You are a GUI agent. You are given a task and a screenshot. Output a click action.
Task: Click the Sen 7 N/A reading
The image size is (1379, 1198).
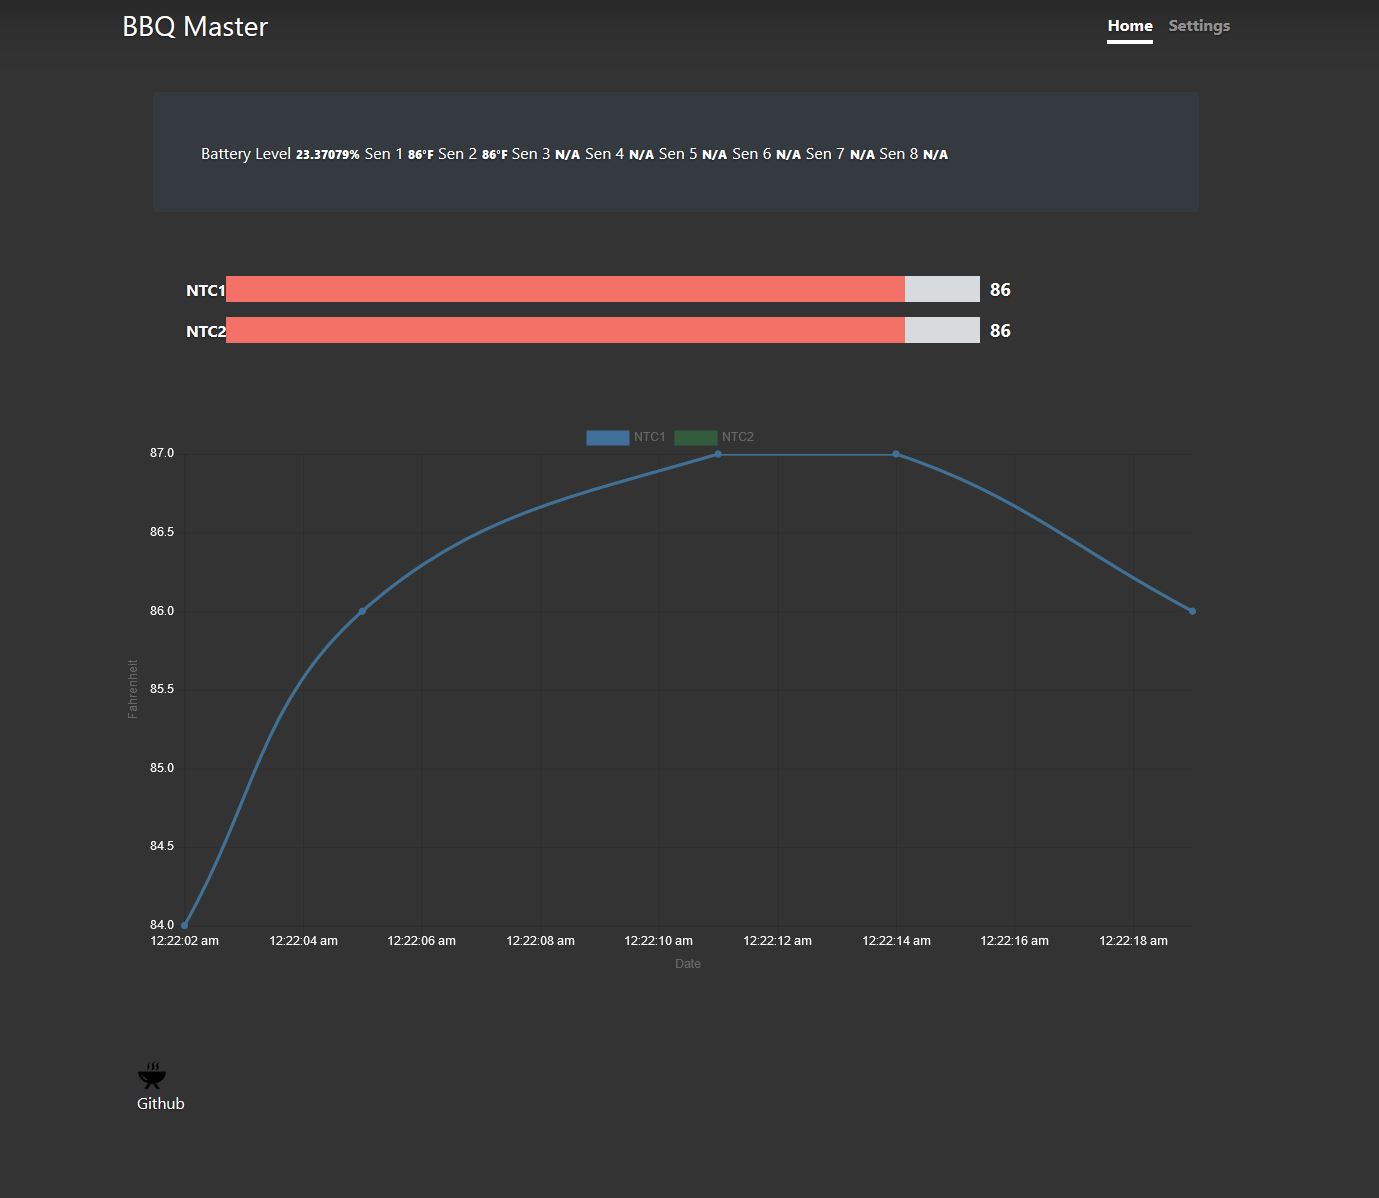click(x=840, y=154)
